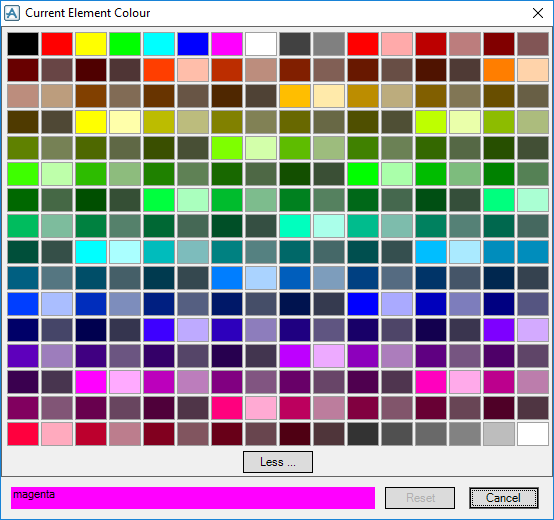
Task: Select the bright violet swatch in twelfth row
Action: (x=499, y=330)
